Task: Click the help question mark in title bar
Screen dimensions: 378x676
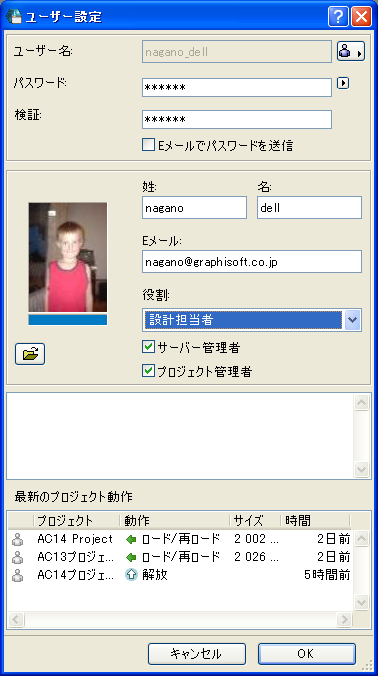Action: 338,17
